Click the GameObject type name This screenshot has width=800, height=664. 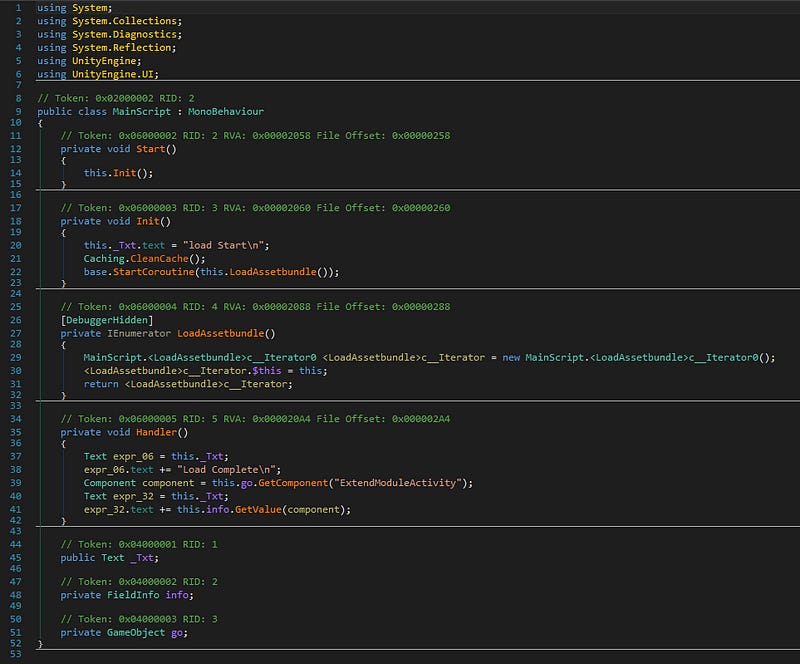[x=136, y=632]
